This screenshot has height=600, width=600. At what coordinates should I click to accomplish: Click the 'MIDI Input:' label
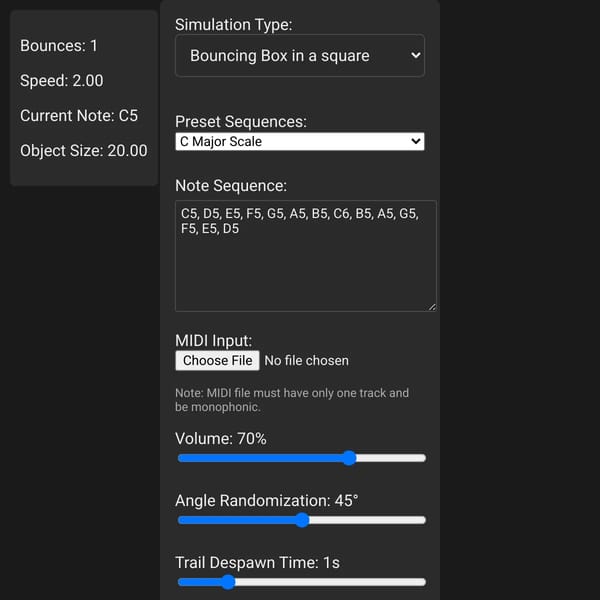click(x=214, y=341)
